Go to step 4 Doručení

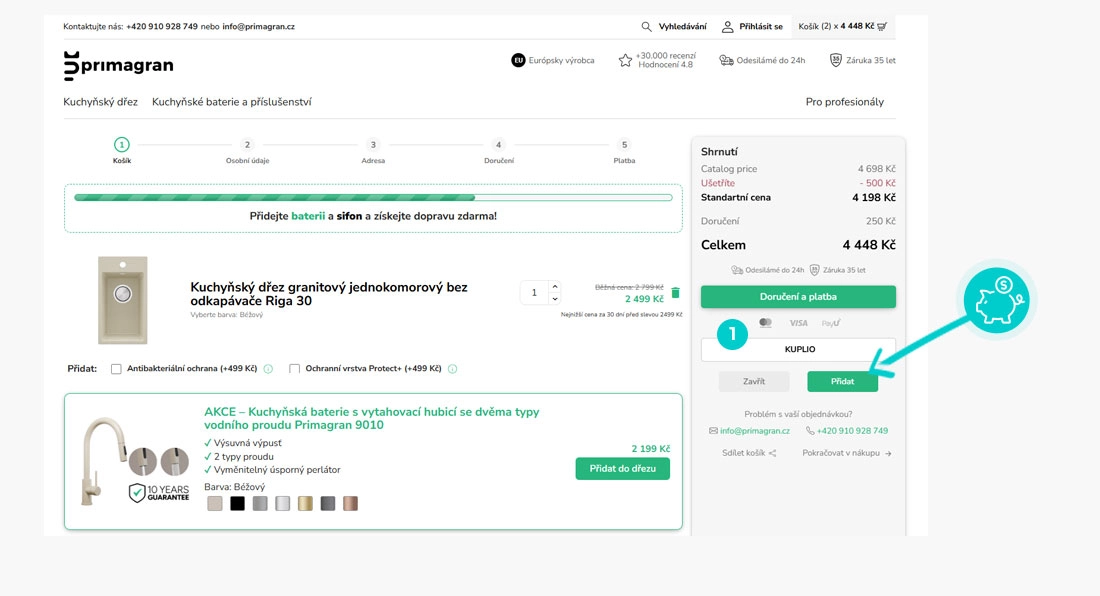499,151
